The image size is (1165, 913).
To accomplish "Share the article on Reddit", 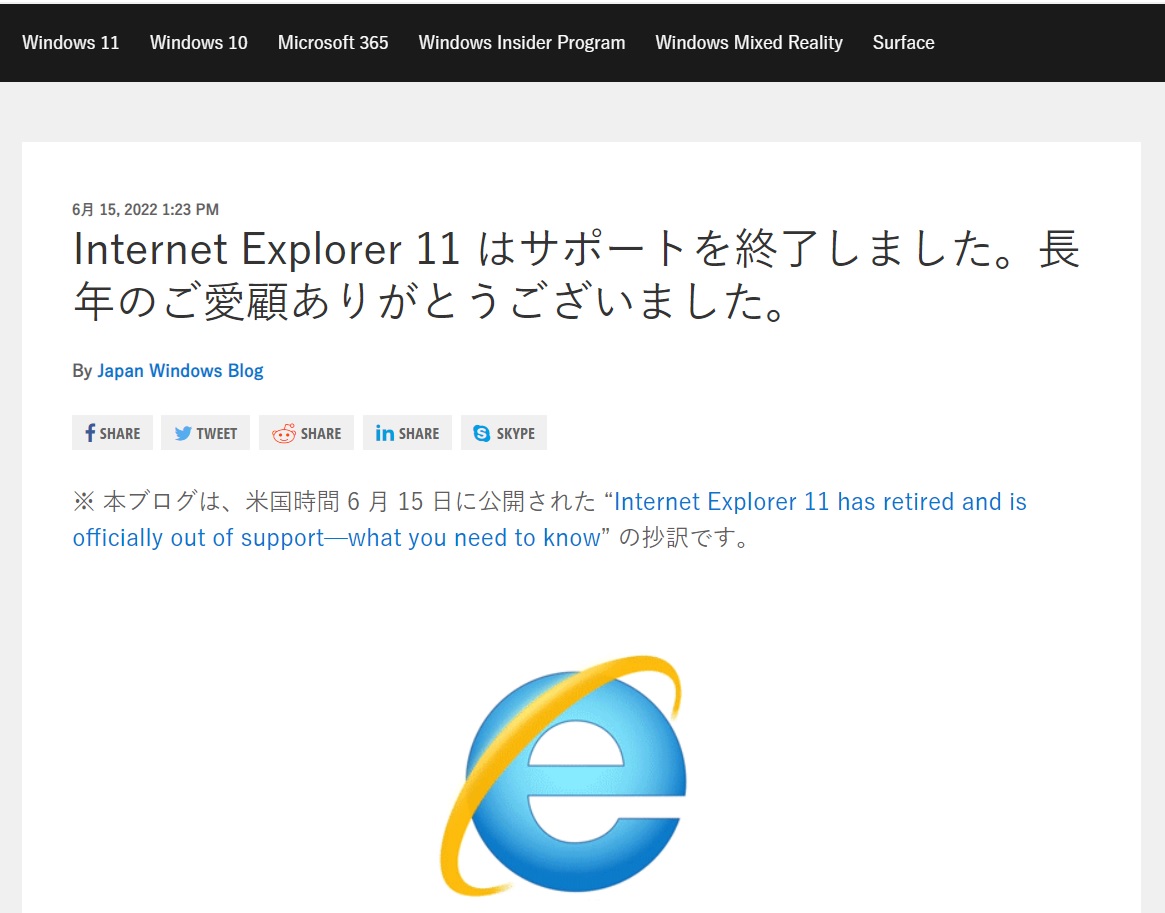I will pos(306,432).
